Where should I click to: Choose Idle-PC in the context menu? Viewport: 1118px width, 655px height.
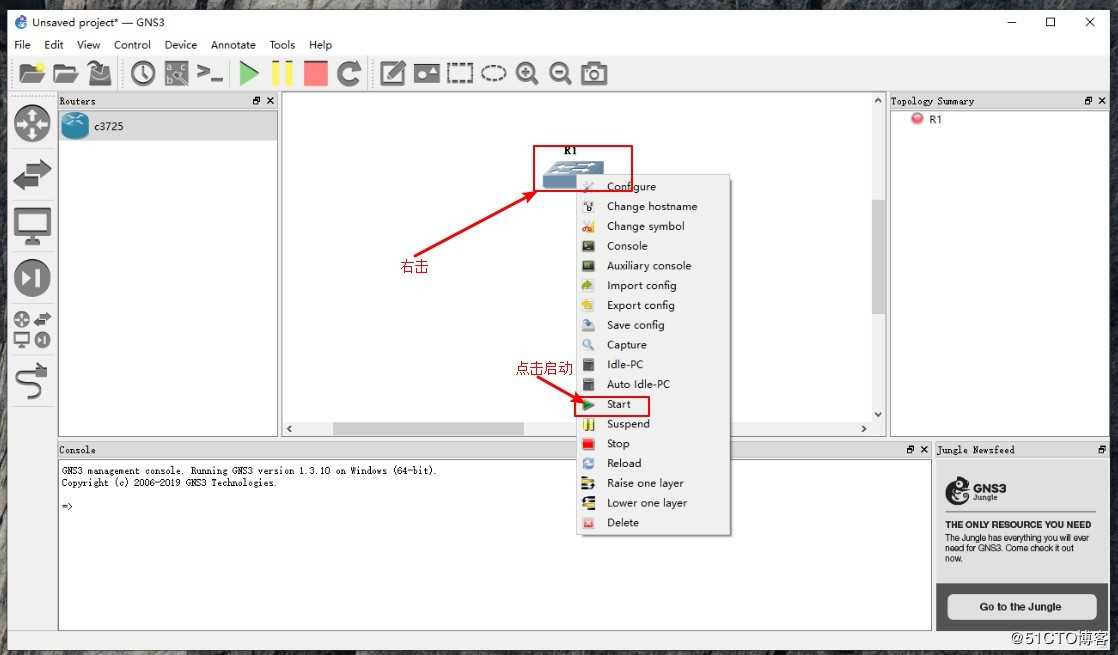653,364
